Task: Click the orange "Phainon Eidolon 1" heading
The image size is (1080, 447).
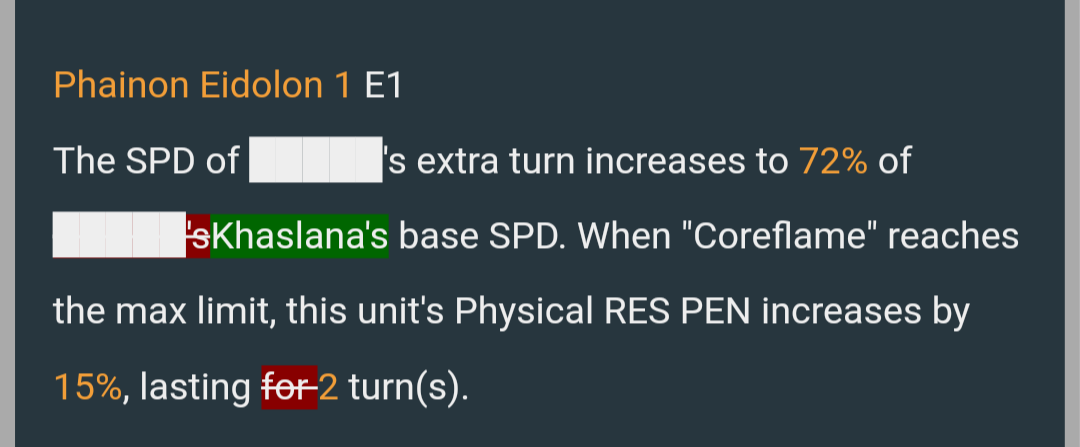Action: coord(202,85)
